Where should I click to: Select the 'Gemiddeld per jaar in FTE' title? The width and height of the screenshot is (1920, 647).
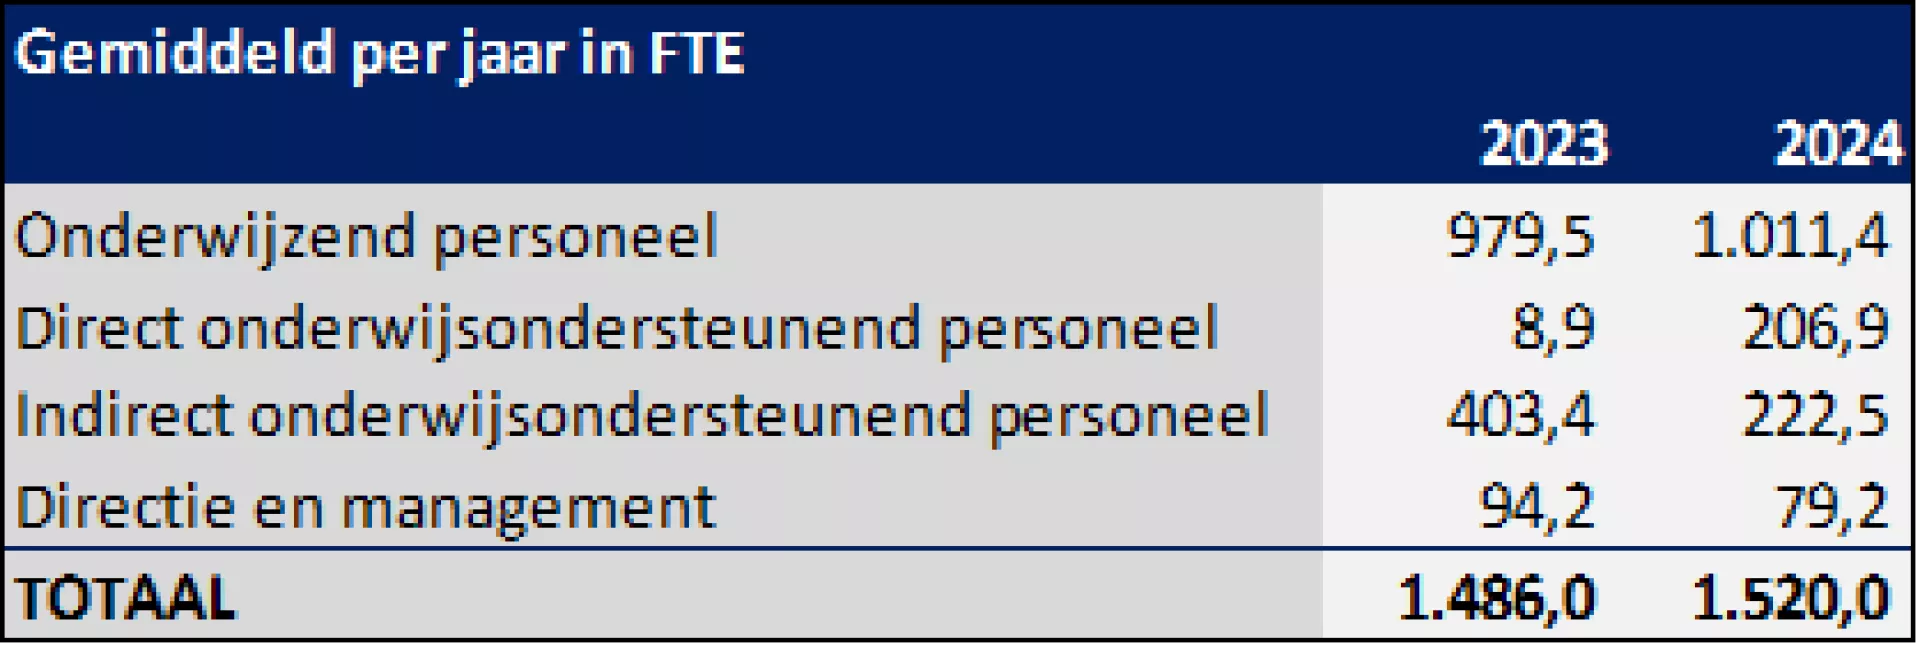380,55
